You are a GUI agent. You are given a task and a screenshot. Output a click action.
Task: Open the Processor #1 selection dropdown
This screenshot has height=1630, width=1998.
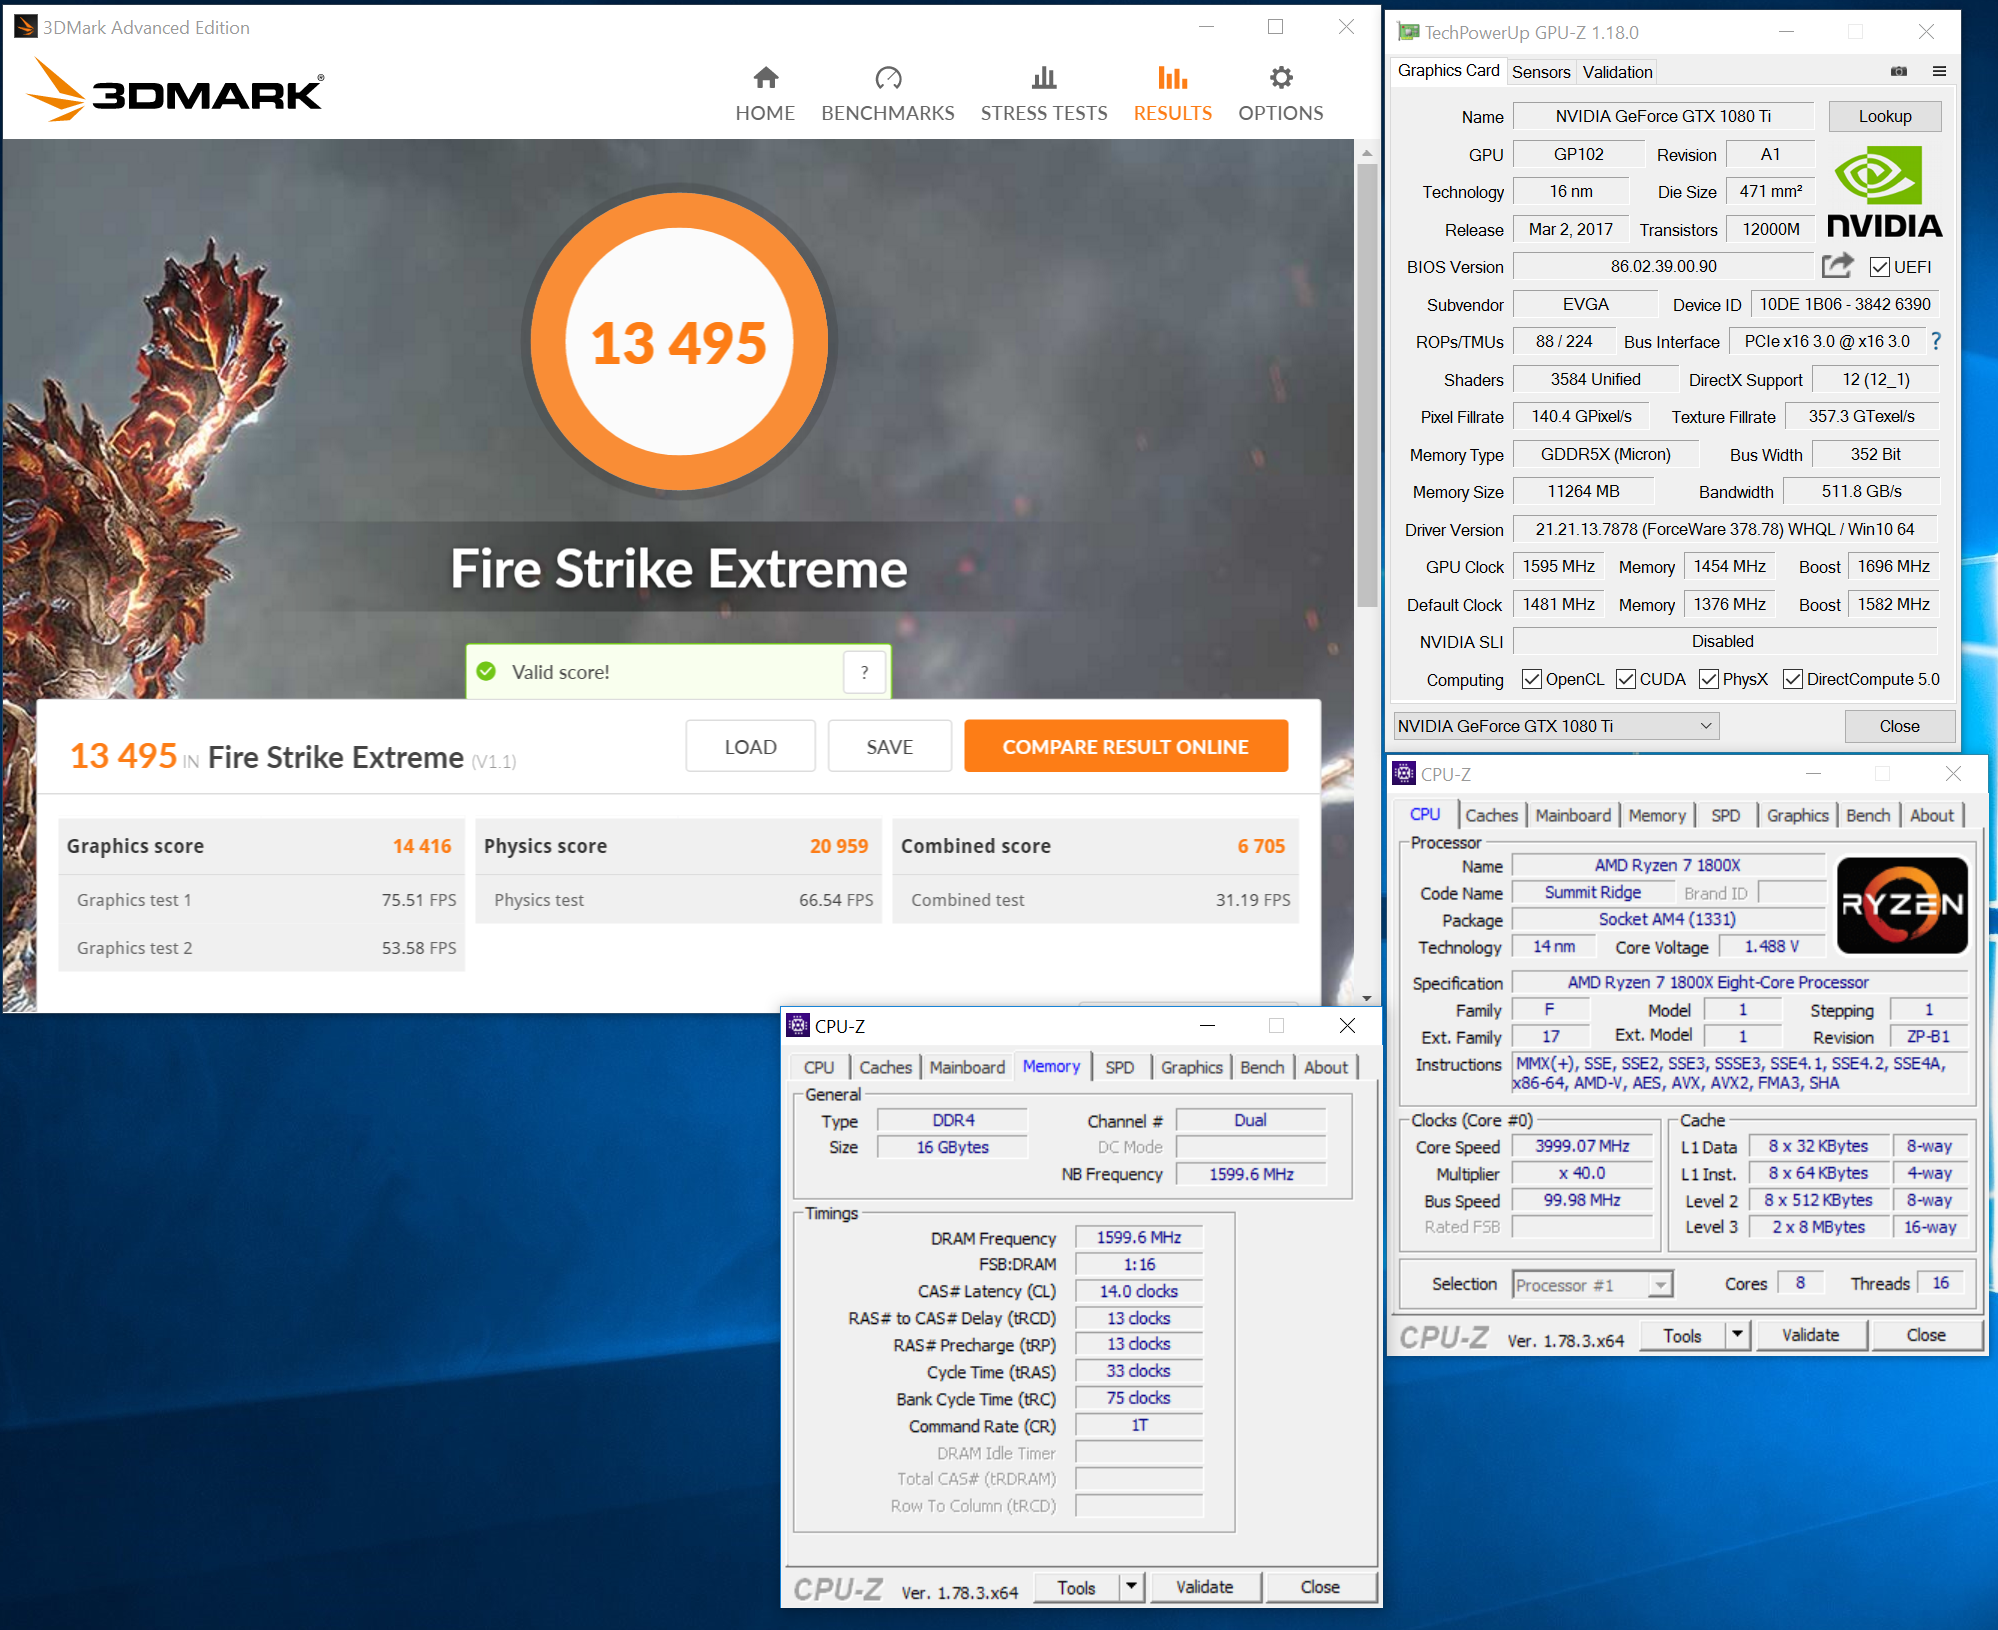coord(1591,1285)
